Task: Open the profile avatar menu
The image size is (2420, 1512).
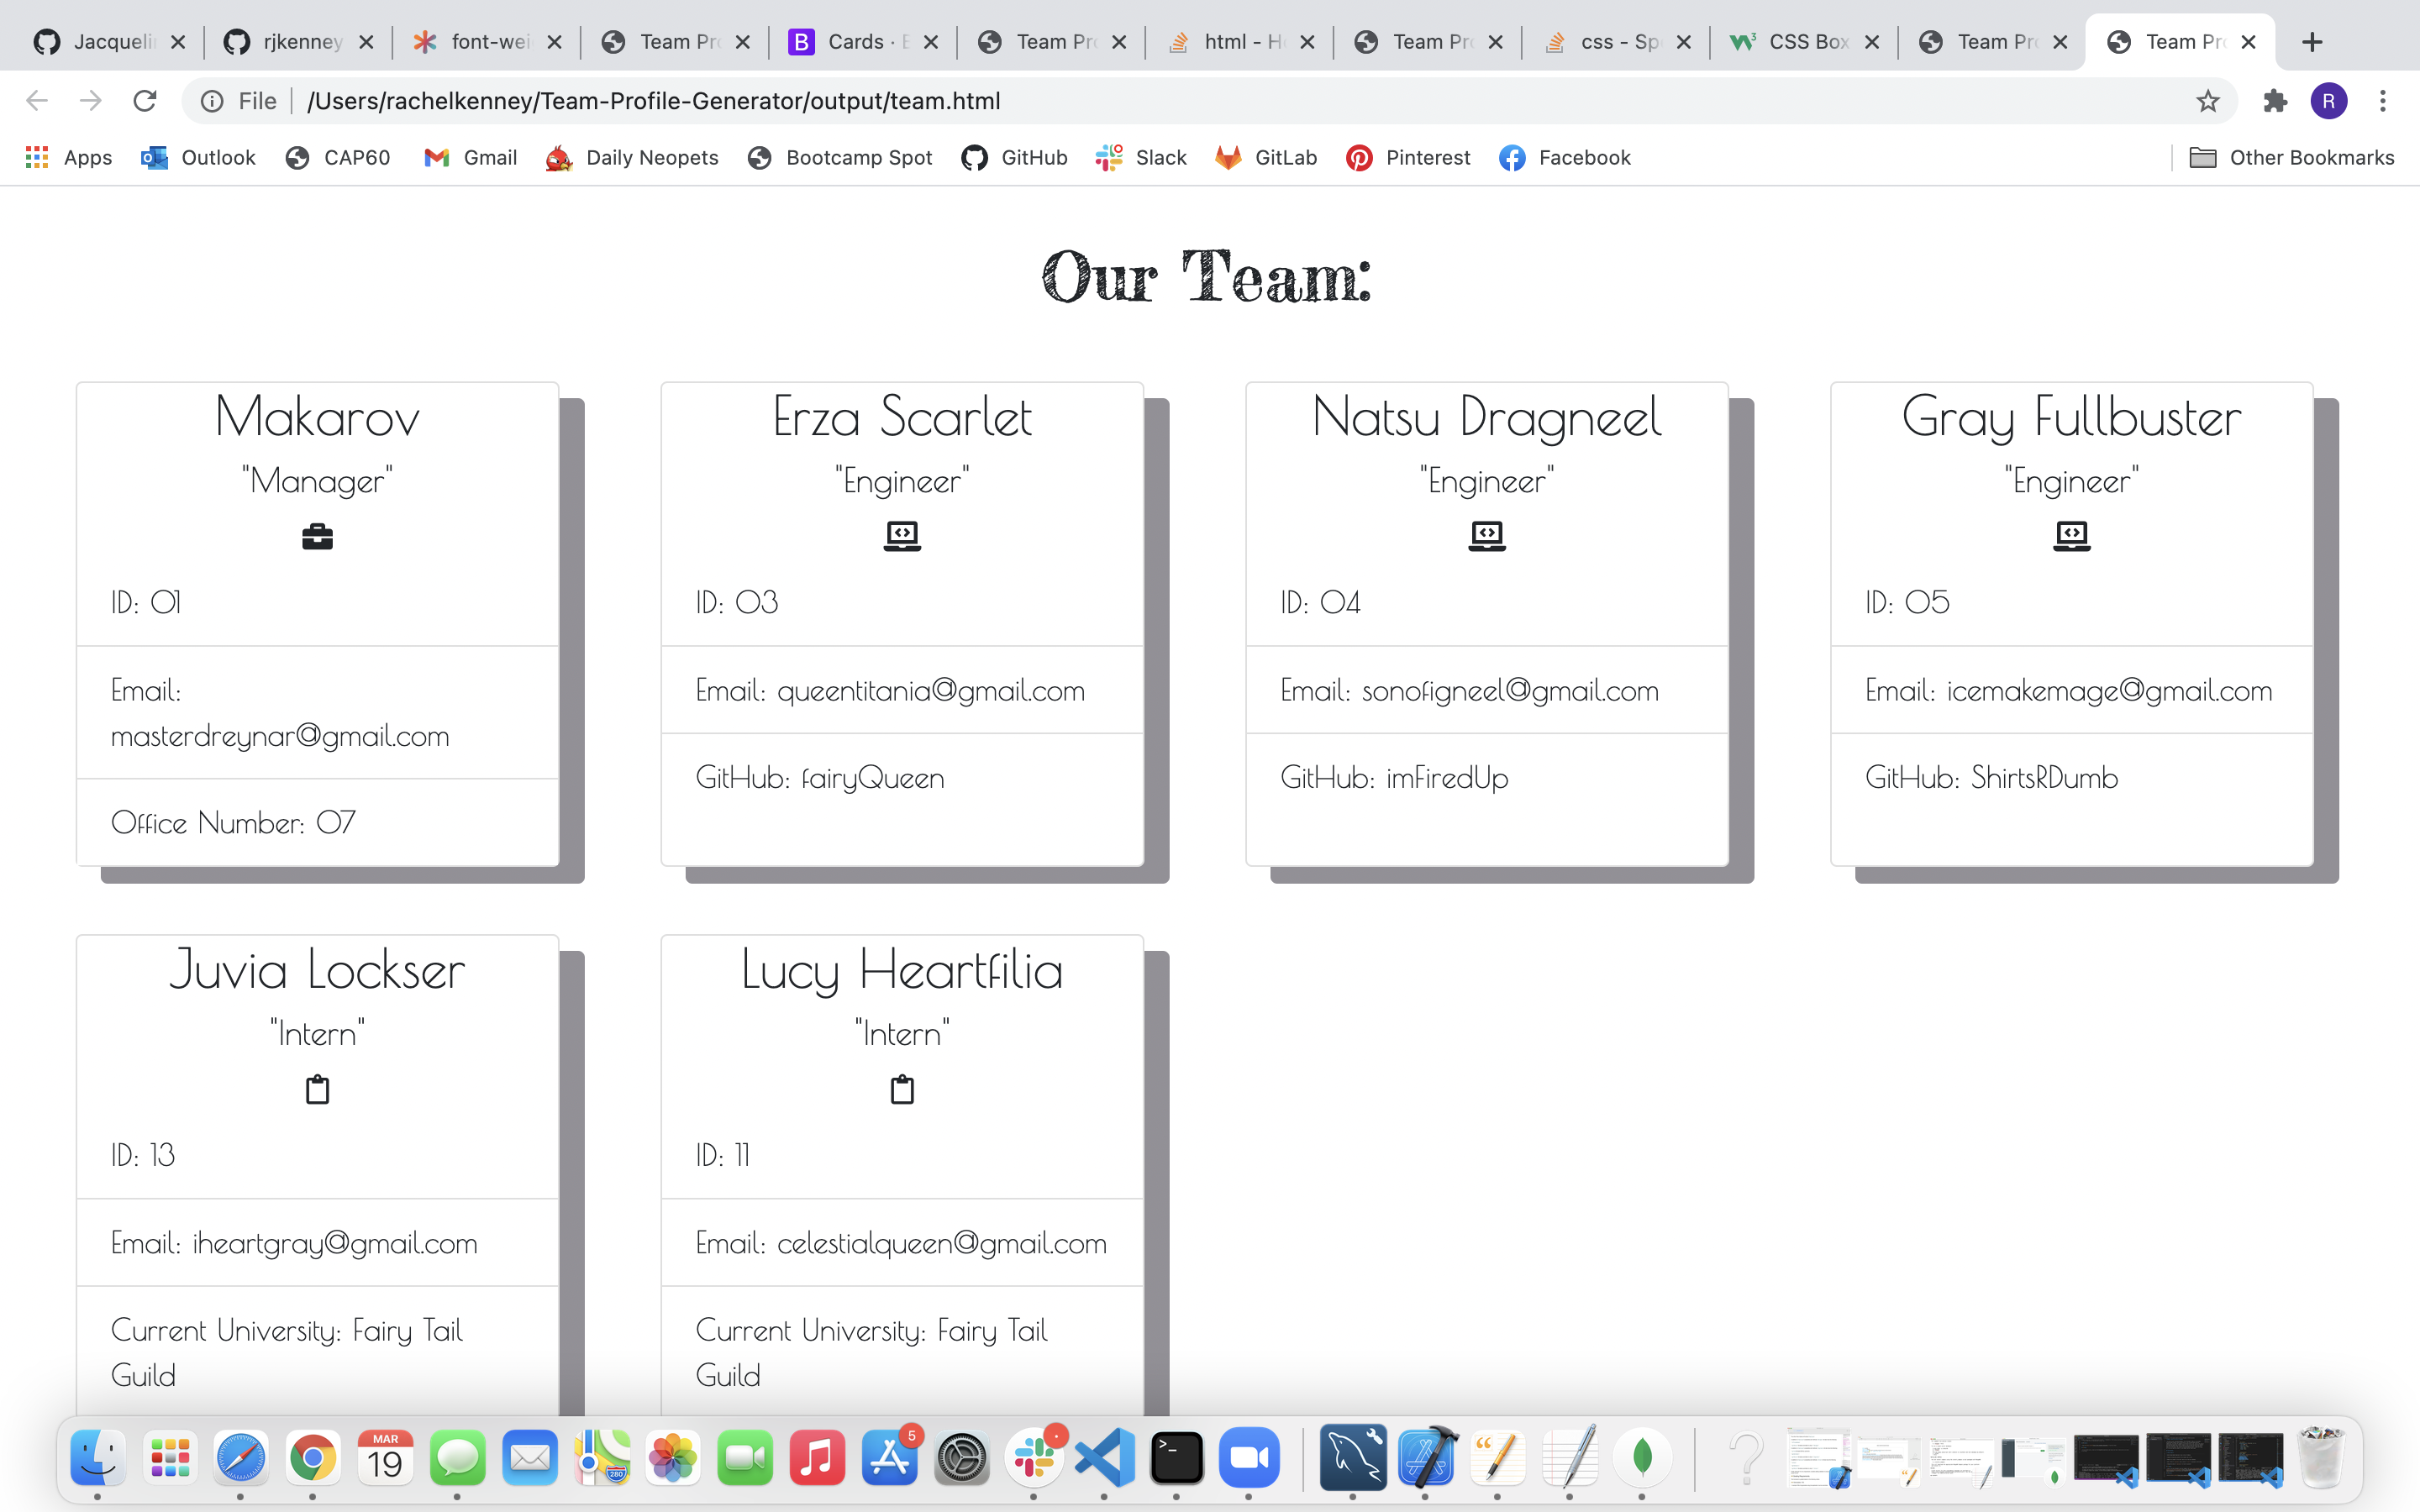Action: [x=2329, y=100]
